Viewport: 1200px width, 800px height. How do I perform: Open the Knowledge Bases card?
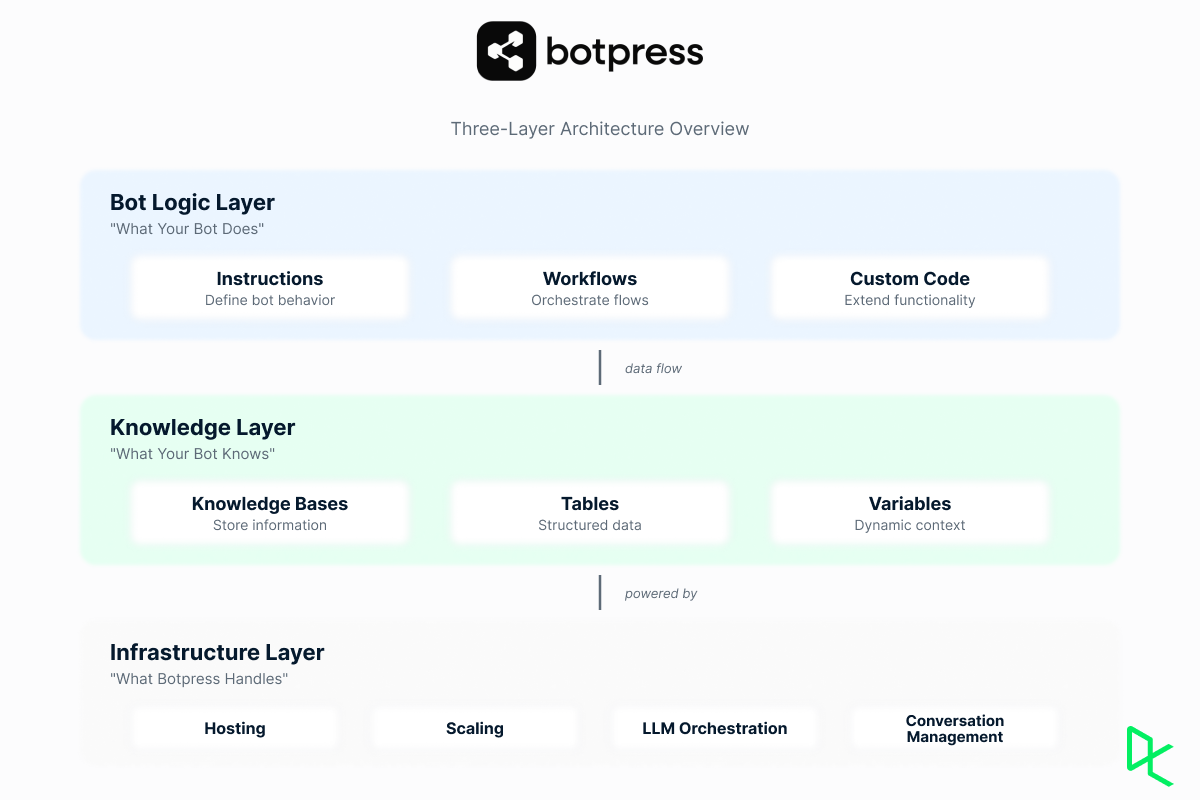270,512
